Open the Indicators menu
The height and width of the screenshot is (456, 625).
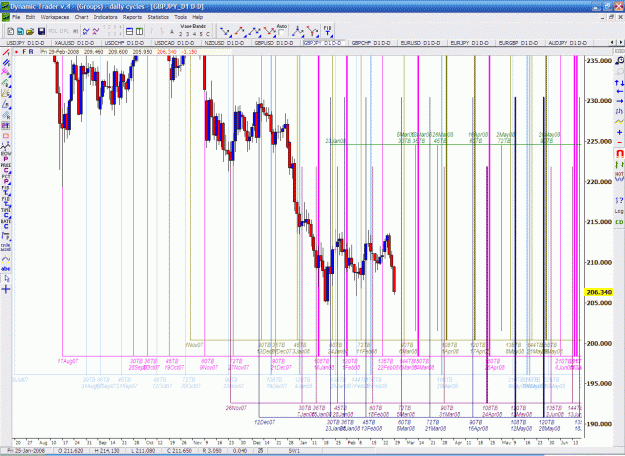(105, 17)
